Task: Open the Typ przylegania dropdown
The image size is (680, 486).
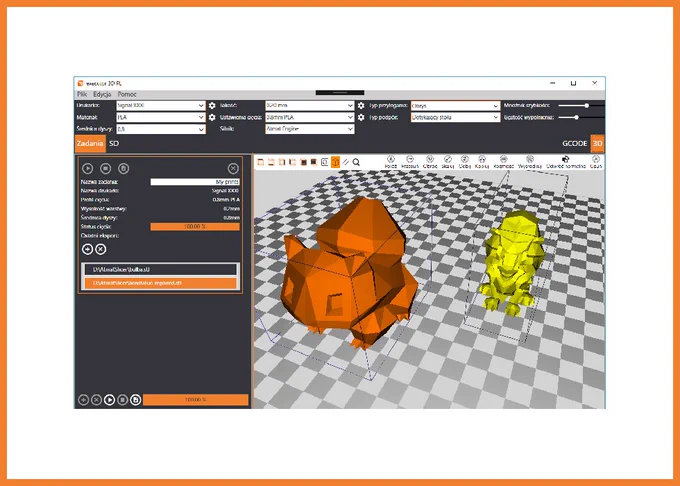Action: (x=455, y=105)
